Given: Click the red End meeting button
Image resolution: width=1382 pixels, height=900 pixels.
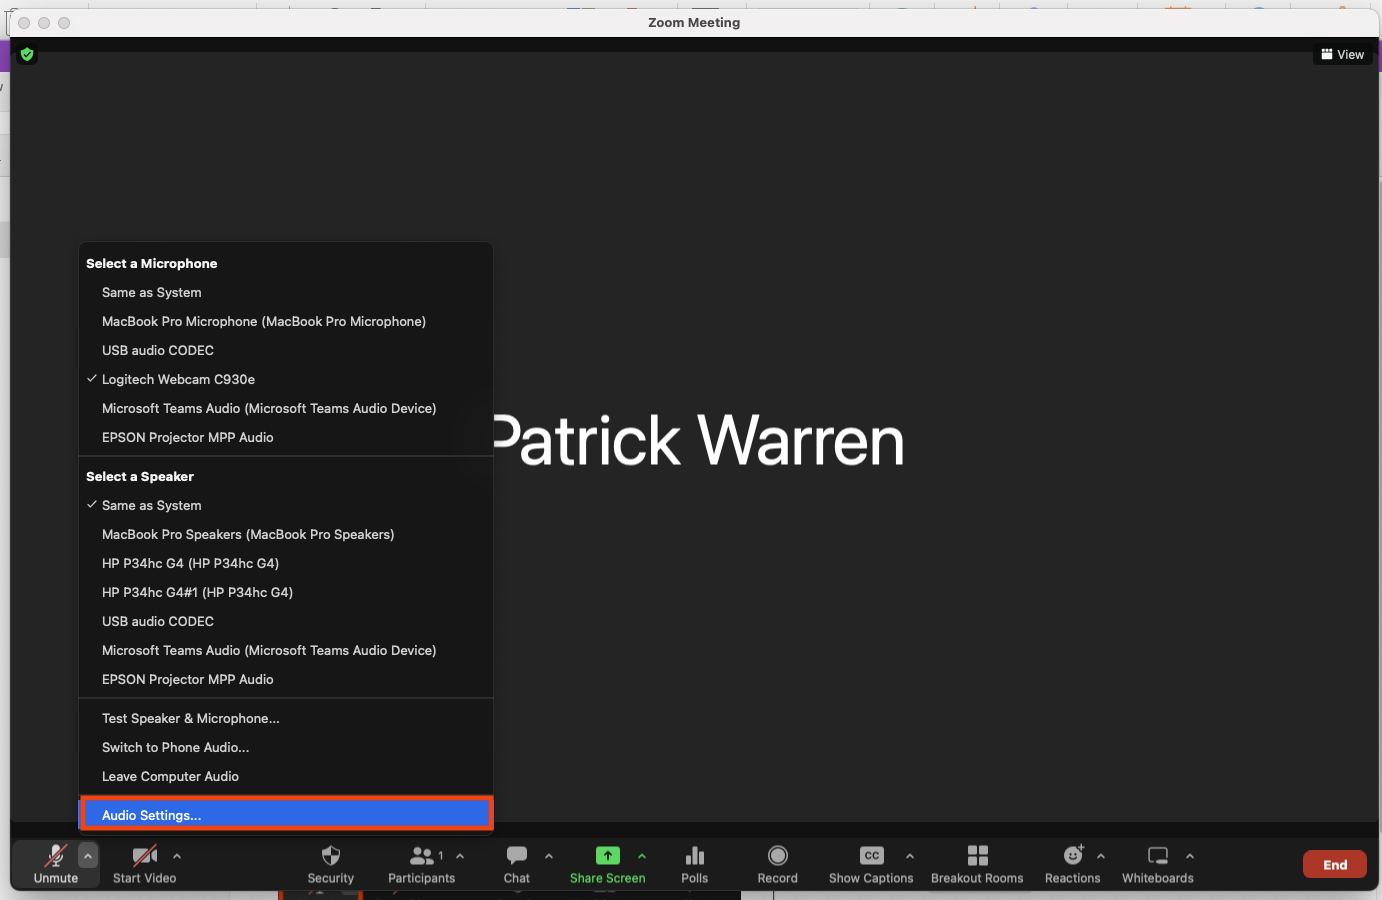Looking at the screenshot, I should coord(1335,865).
